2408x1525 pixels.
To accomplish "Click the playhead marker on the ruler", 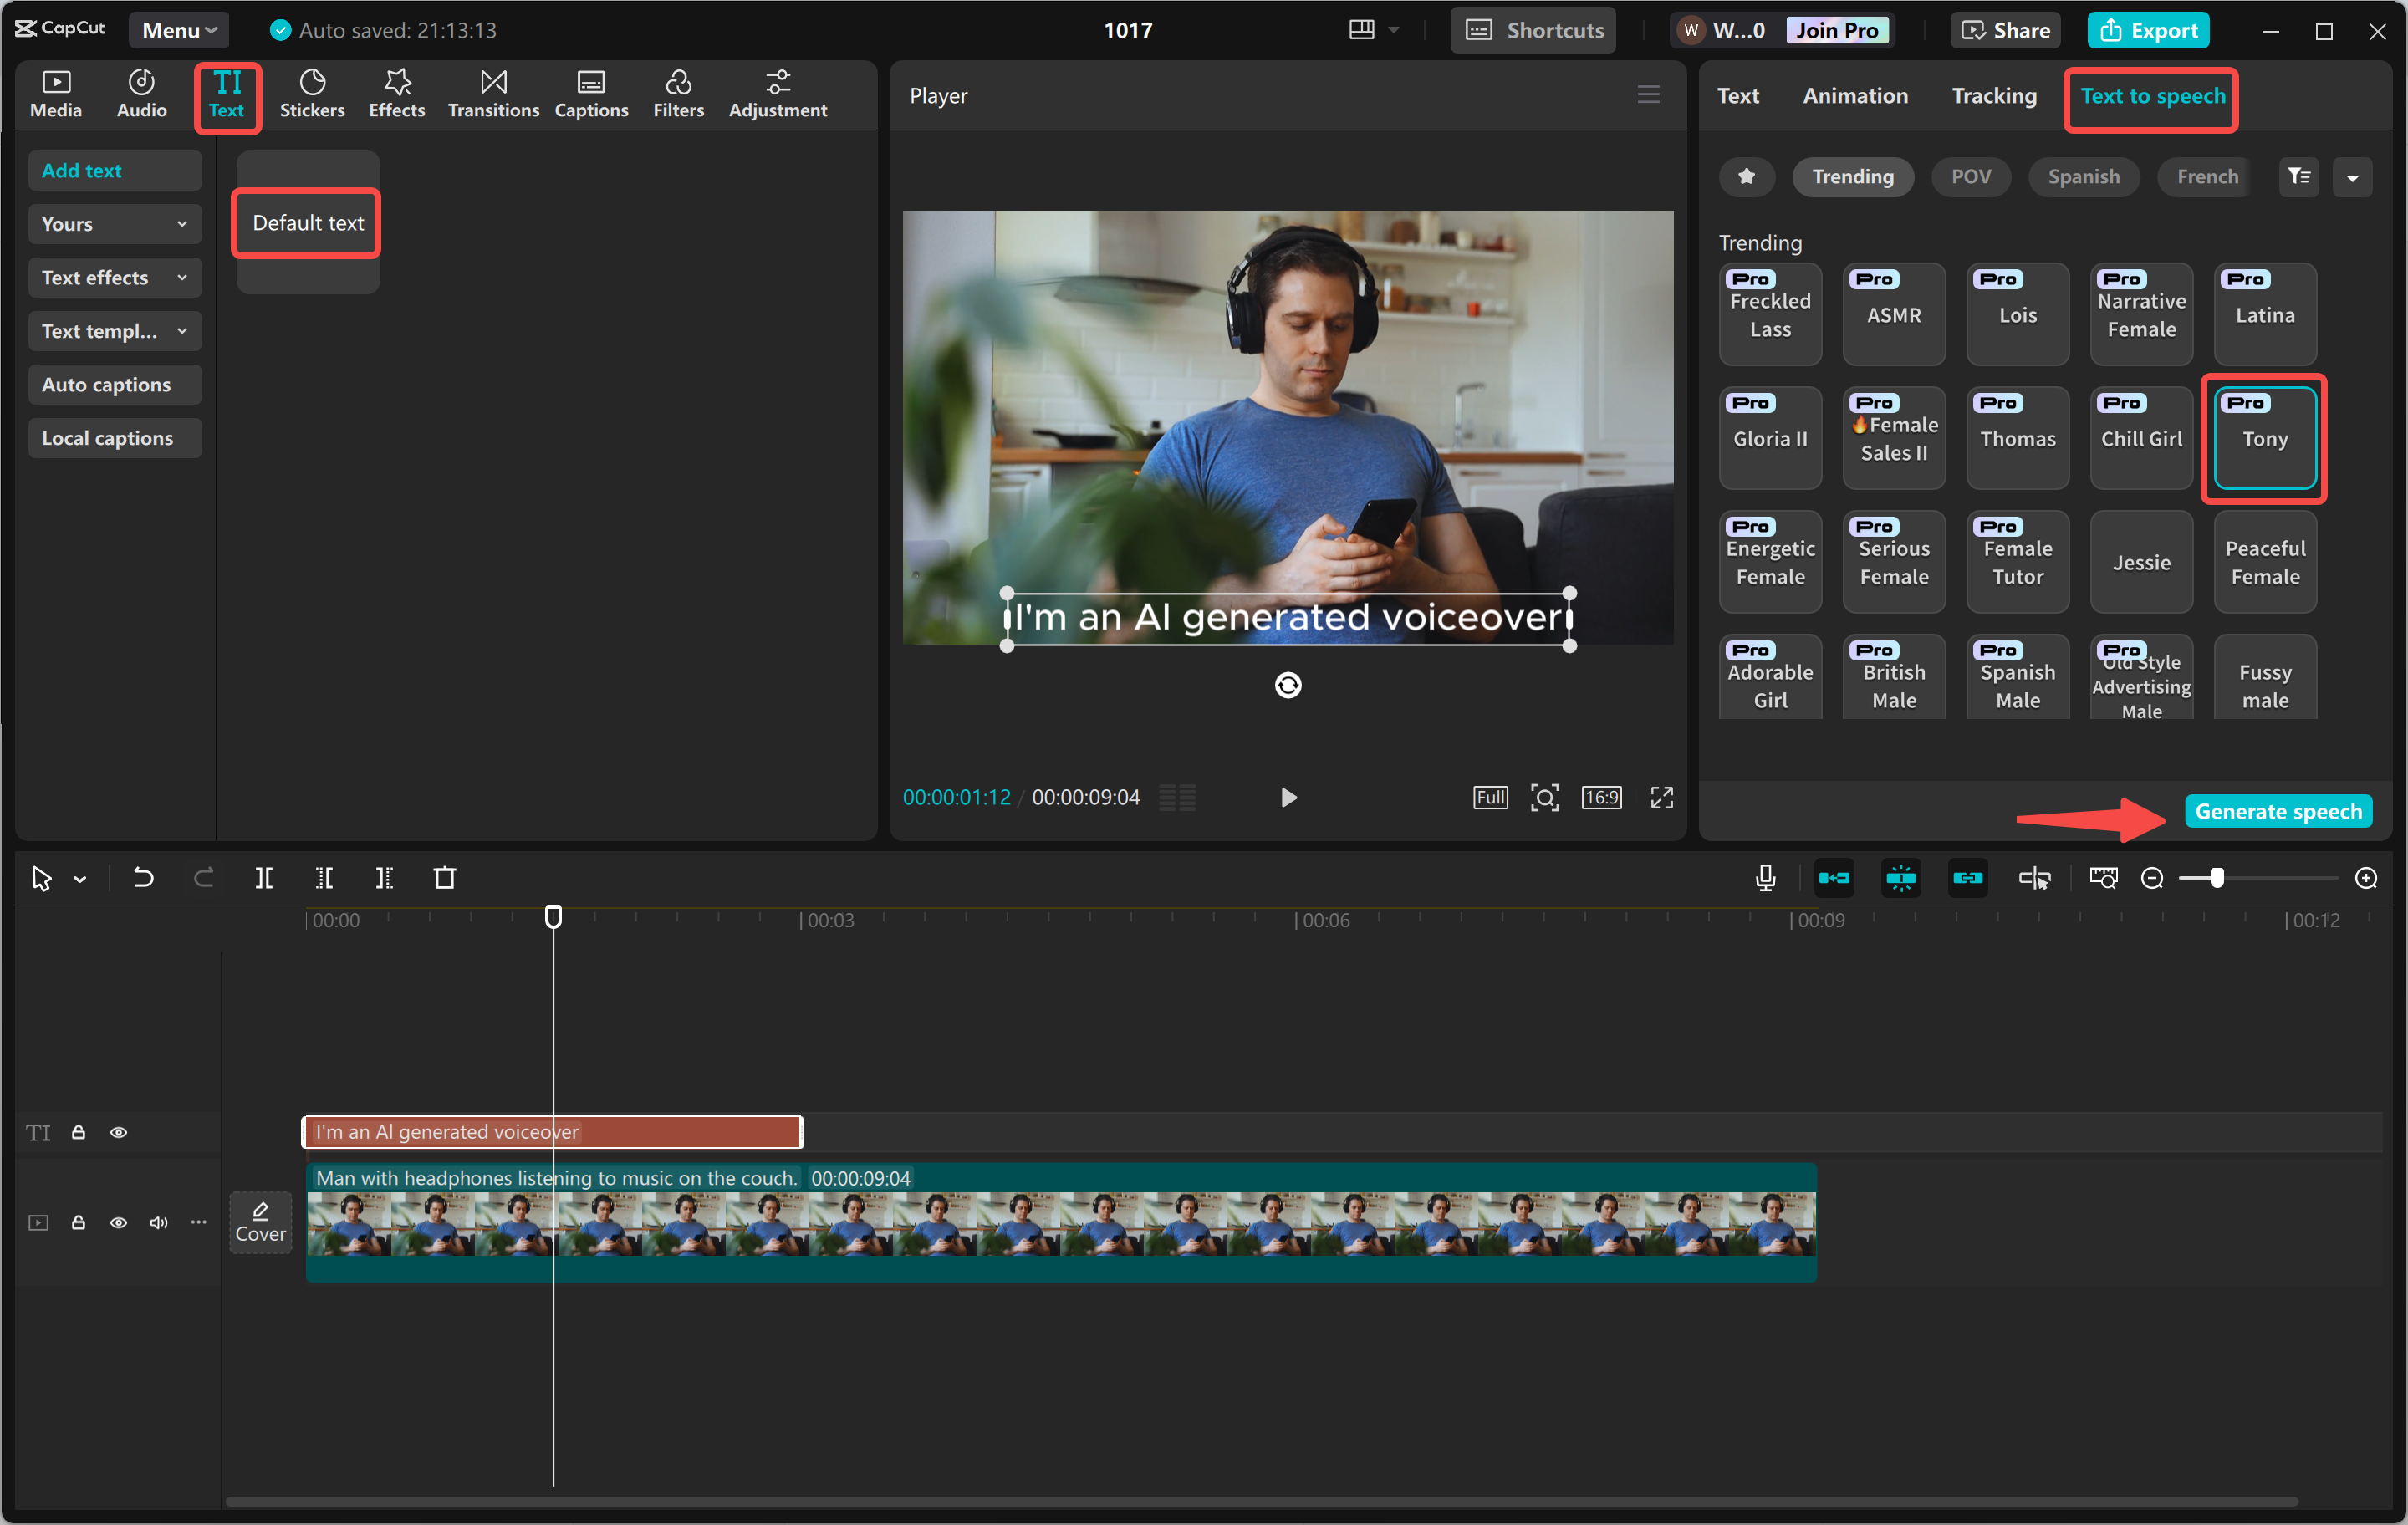I will pos(553,916).
